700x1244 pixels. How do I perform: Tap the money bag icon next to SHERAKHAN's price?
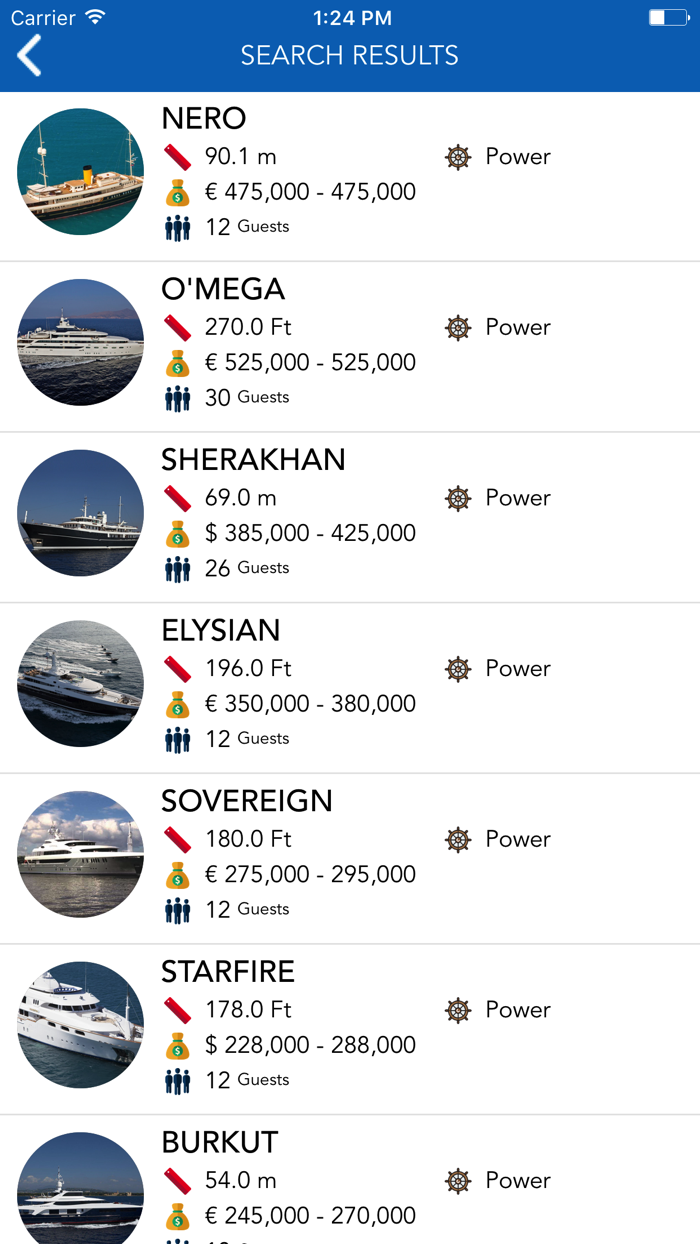click(x=178, y=533)
